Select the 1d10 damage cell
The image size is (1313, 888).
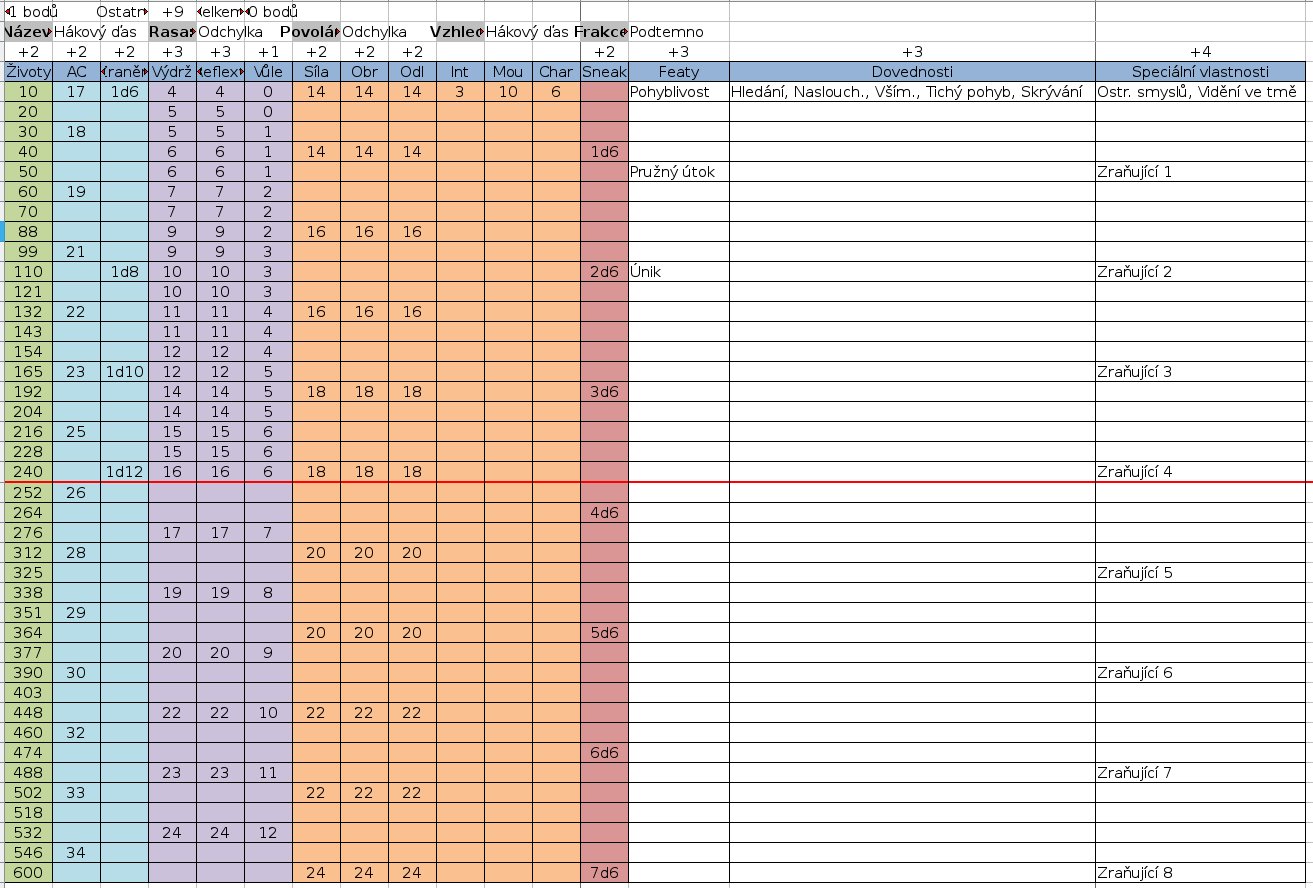(x=124, y=372)
